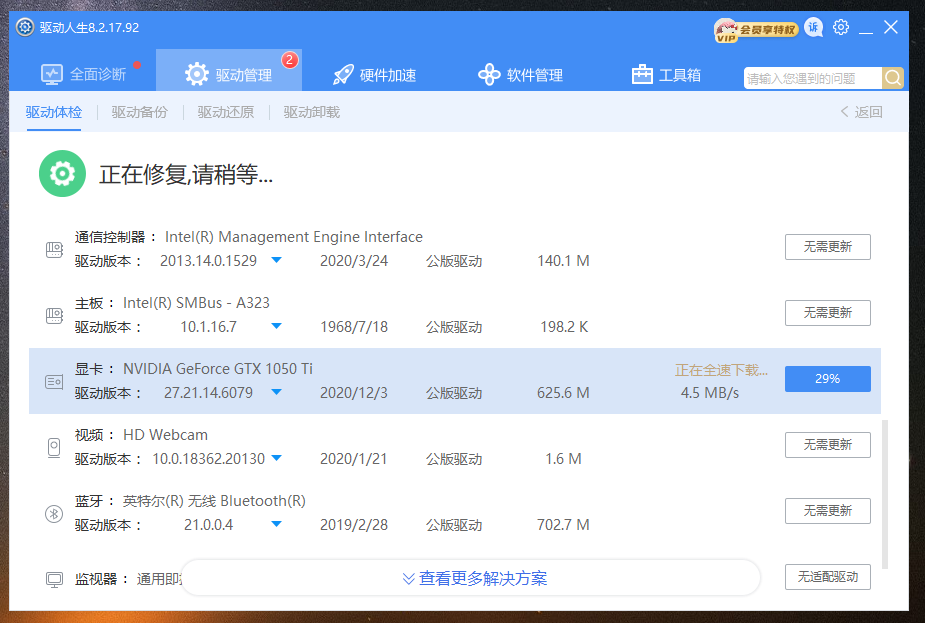Expand version dropdown for 27.21.14.6079
Image resolution: width=925 pixels, height=623 pixels.
click(x=276, y=392)
